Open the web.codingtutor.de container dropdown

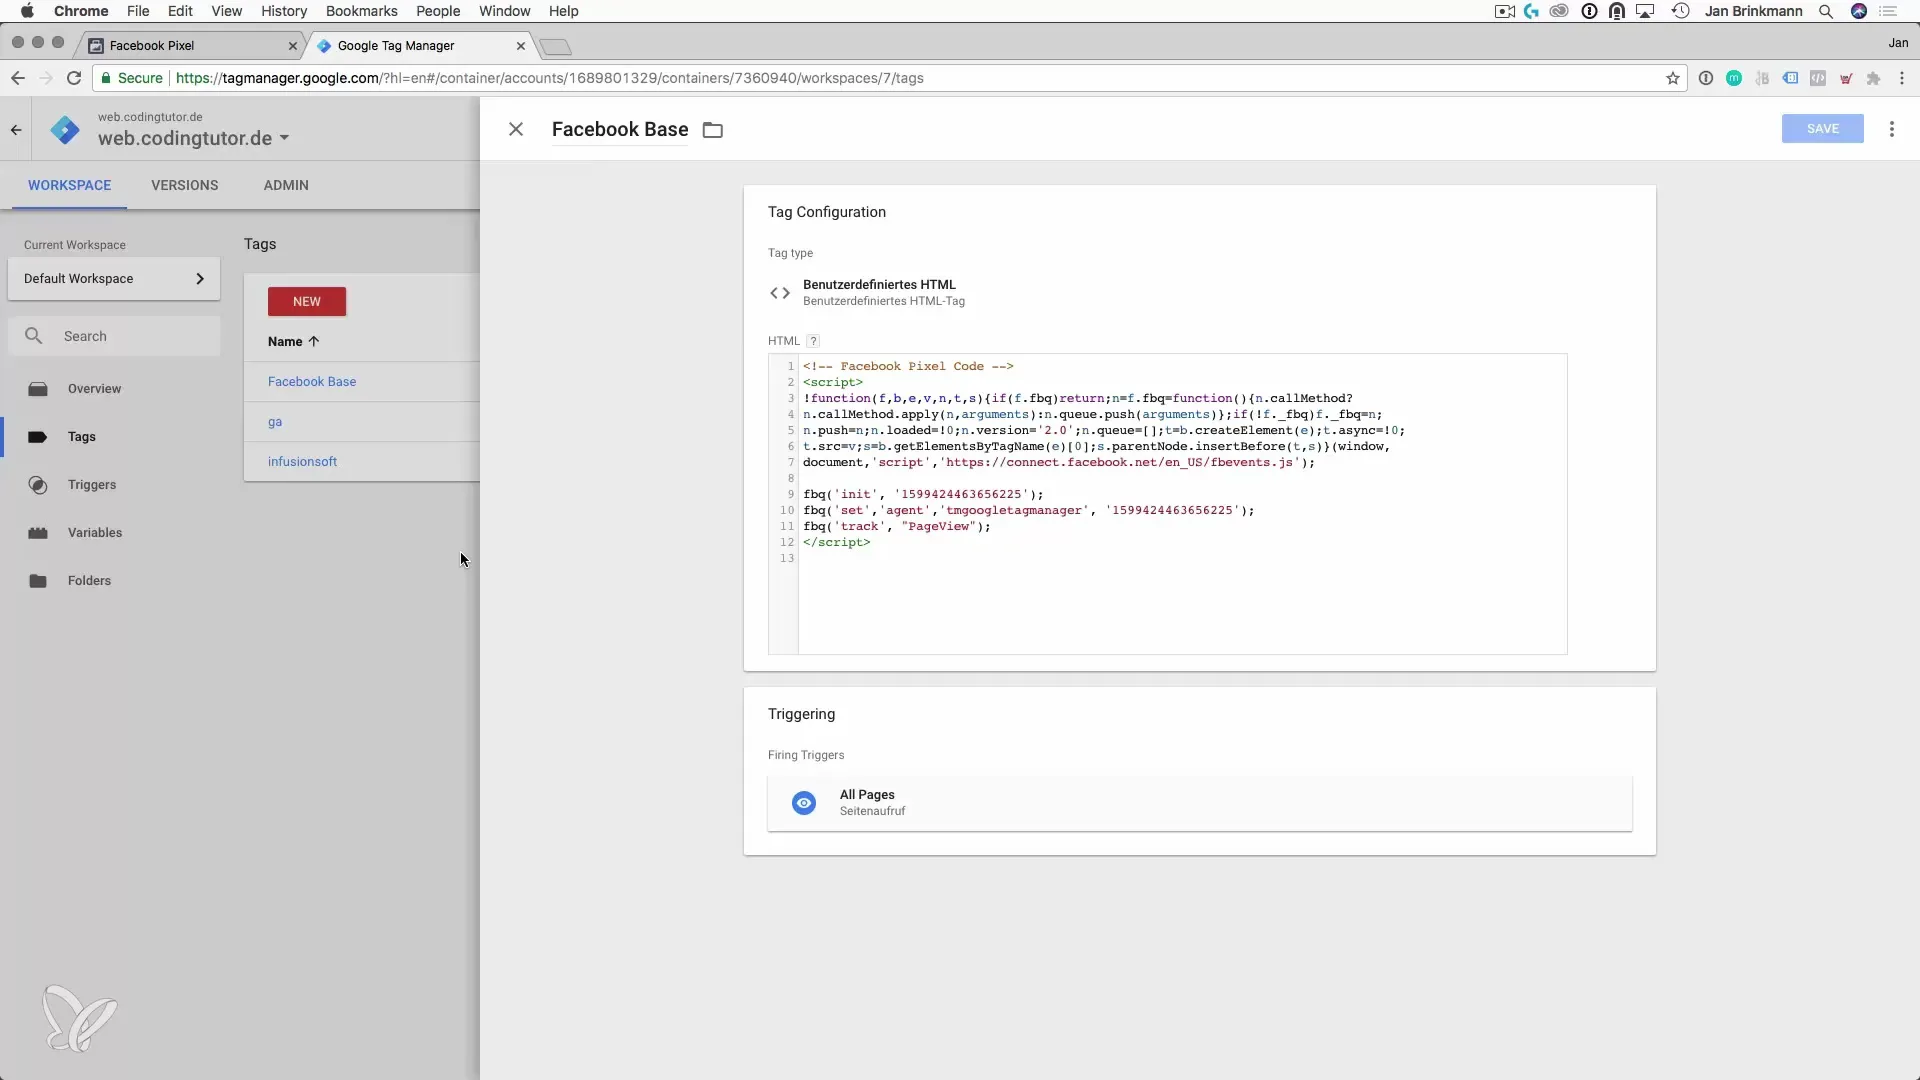[193, 138]
